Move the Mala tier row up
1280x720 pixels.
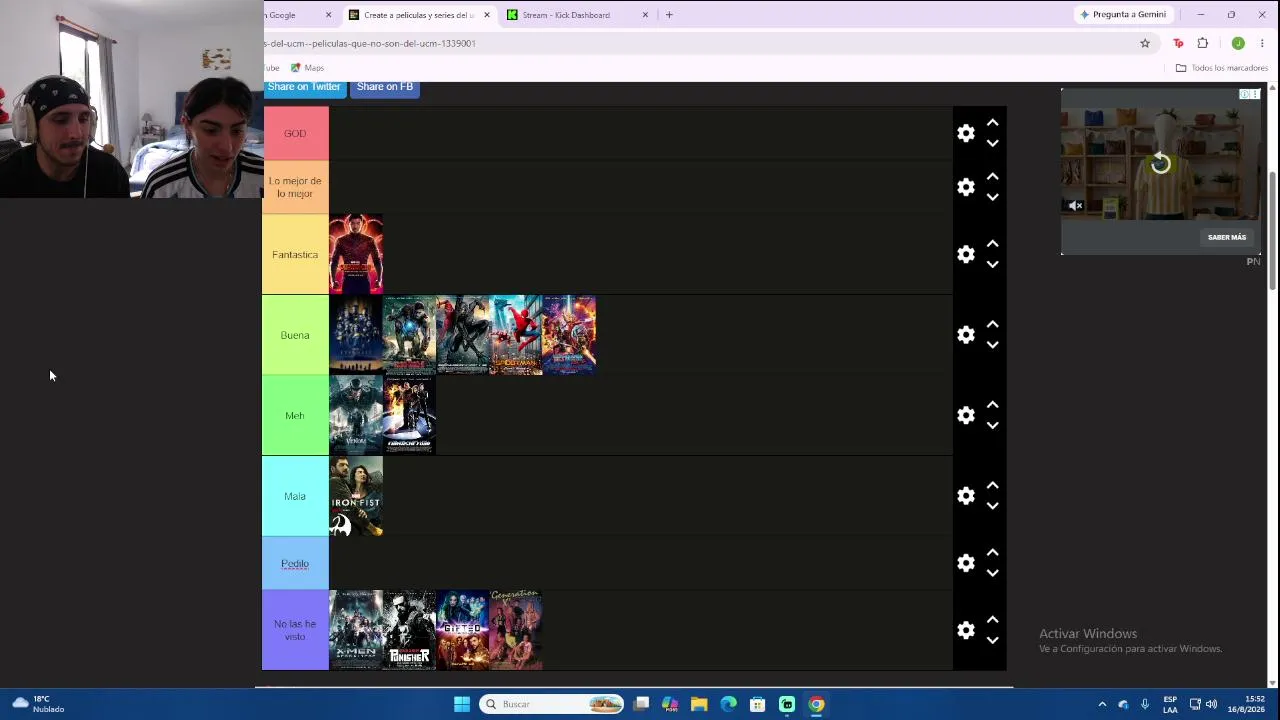993,485
